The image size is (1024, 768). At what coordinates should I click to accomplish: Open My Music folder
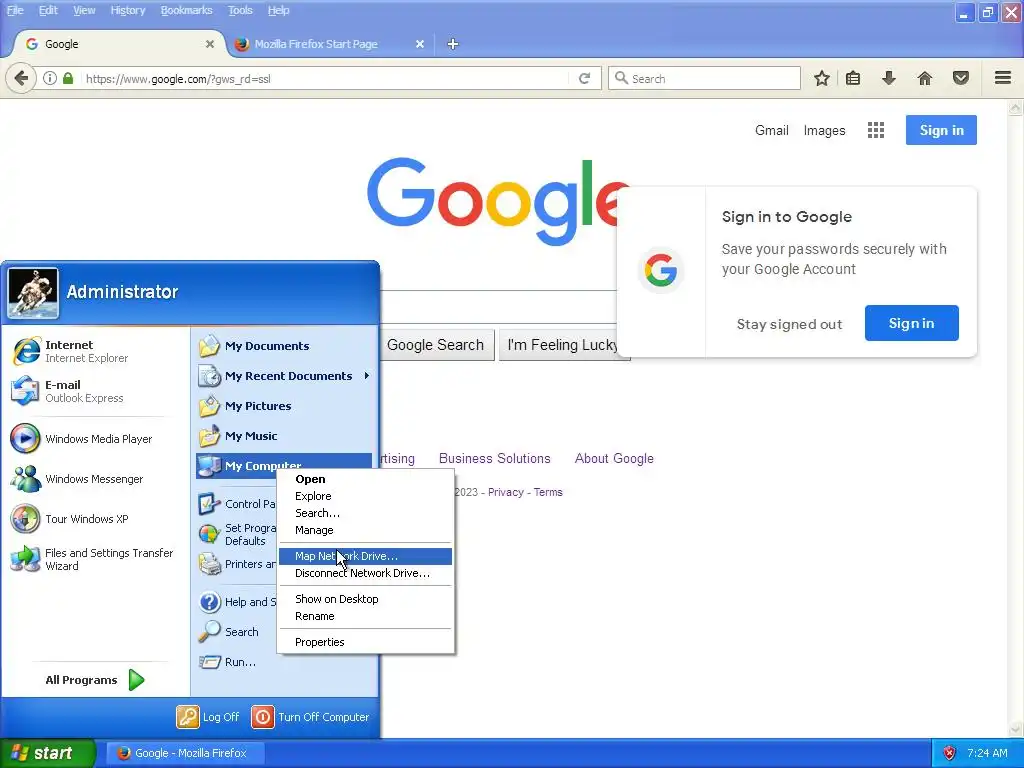pyautogui.click(x=284, y=436)
